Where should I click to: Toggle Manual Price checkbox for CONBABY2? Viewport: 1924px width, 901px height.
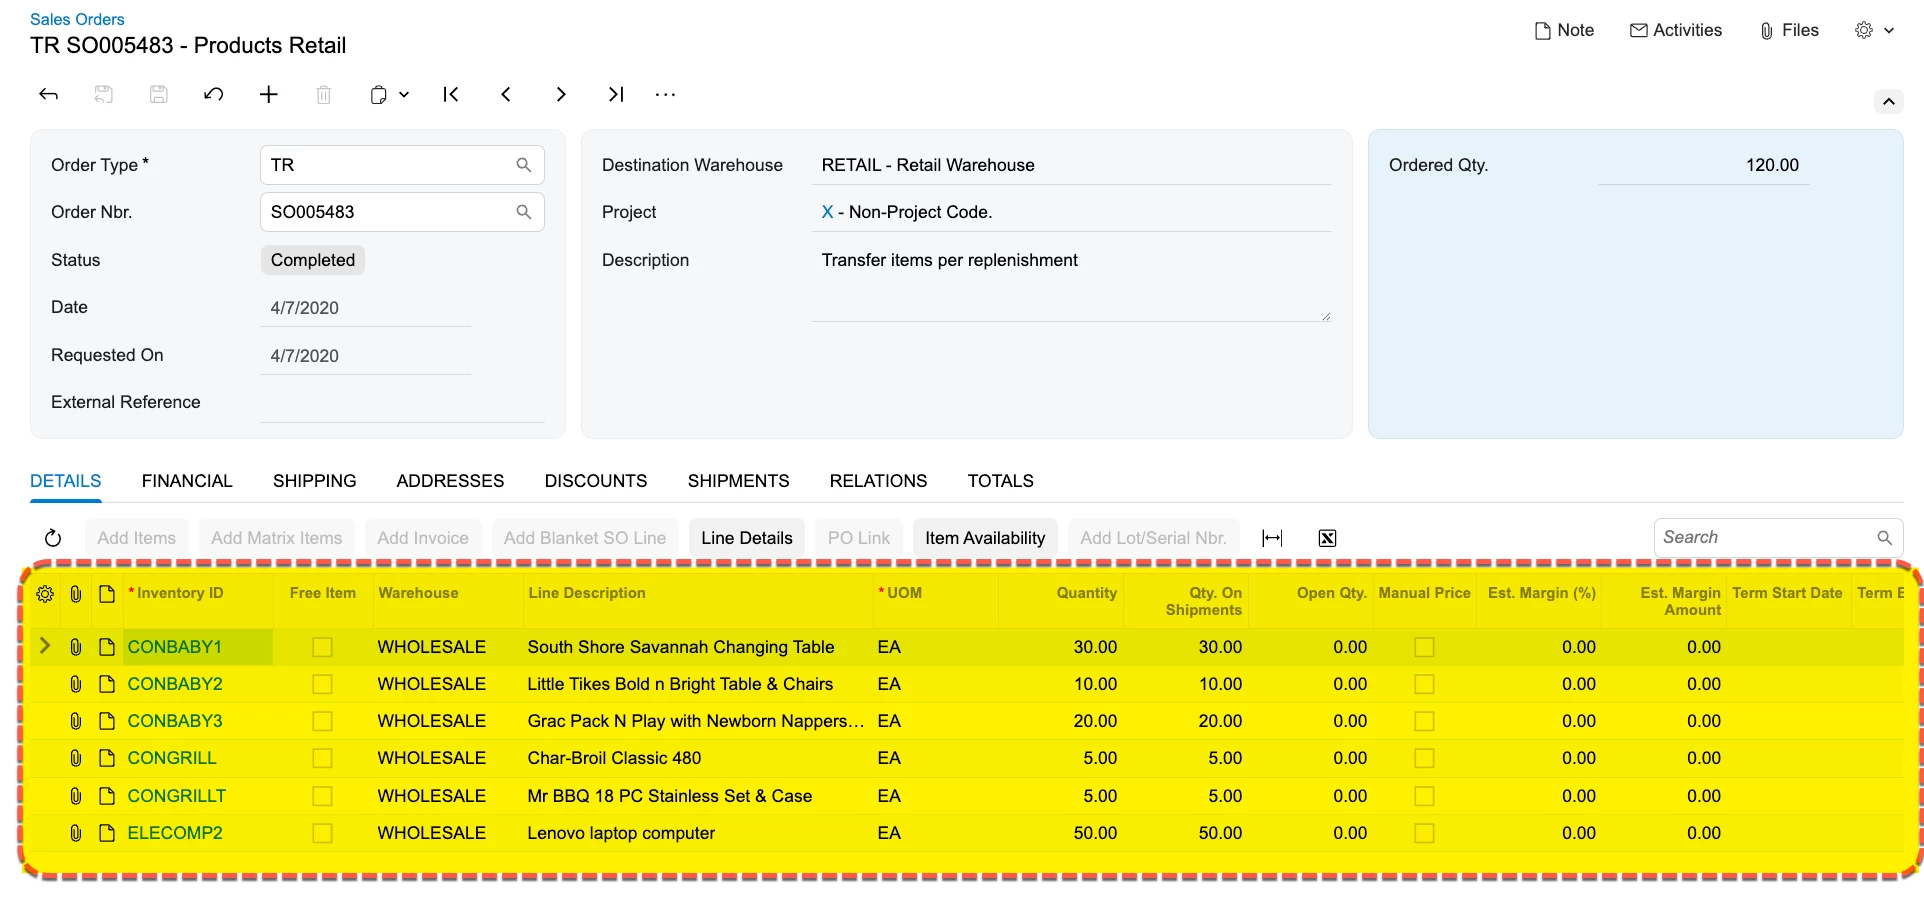coord(1424,684)
